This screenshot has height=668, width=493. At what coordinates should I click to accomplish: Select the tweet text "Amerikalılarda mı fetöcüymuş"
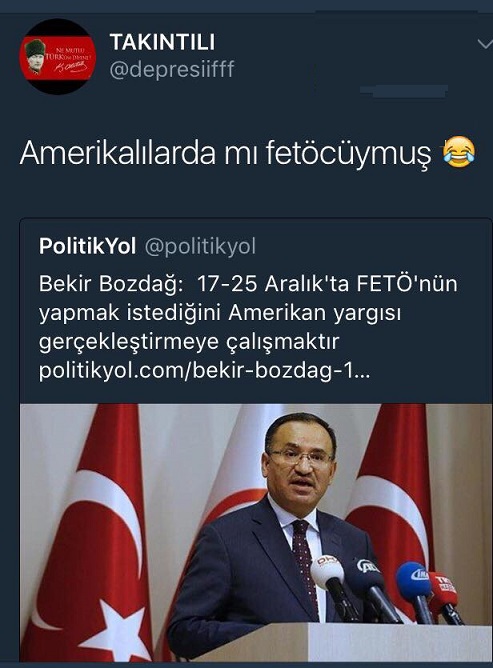[225, 153]
